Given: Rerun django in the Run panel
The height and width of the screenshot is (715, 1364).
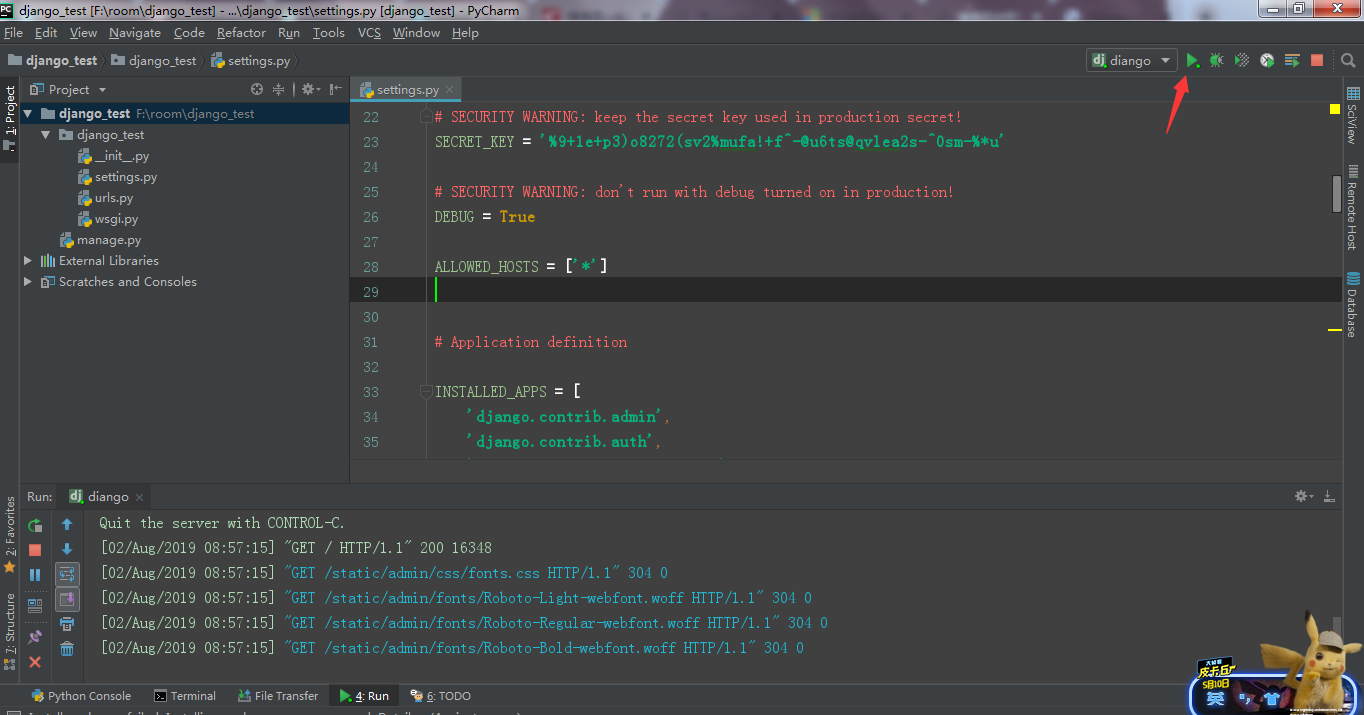Looking at the screenshot, I should [35, 525].
